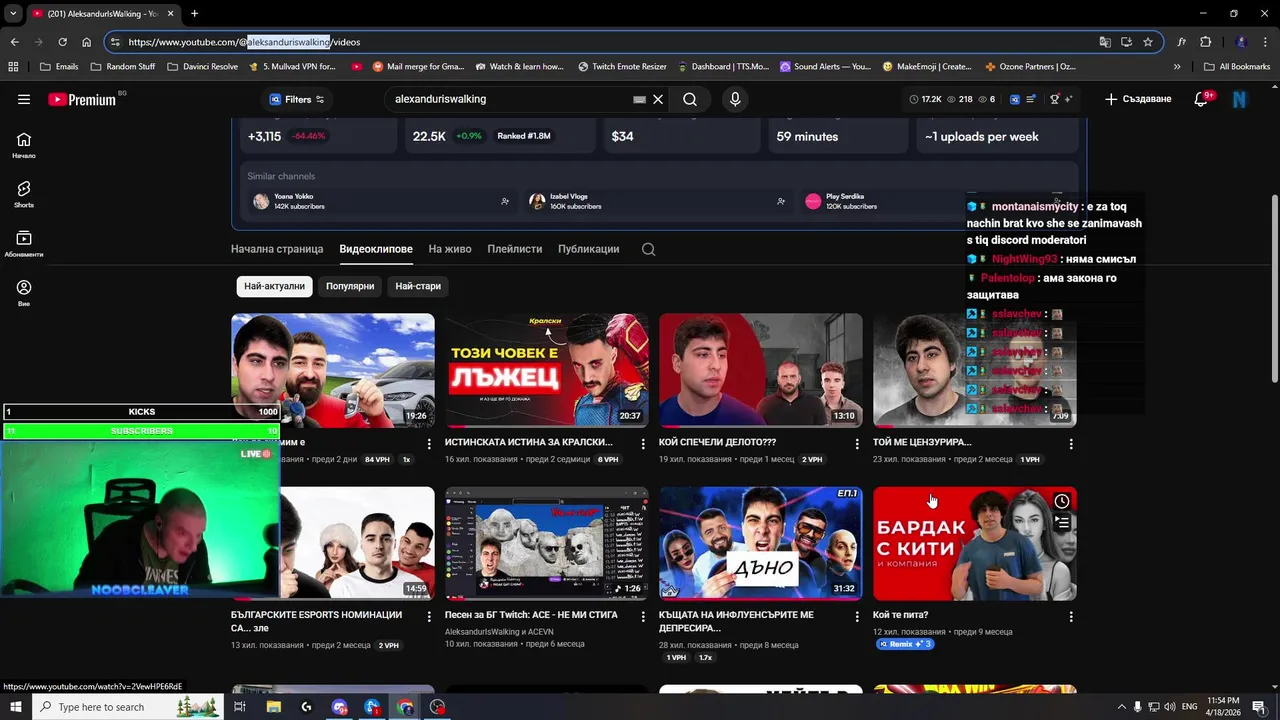The image size is (1280, 720).
Task: Go back in browser history
Action: [x=14, y=42]
